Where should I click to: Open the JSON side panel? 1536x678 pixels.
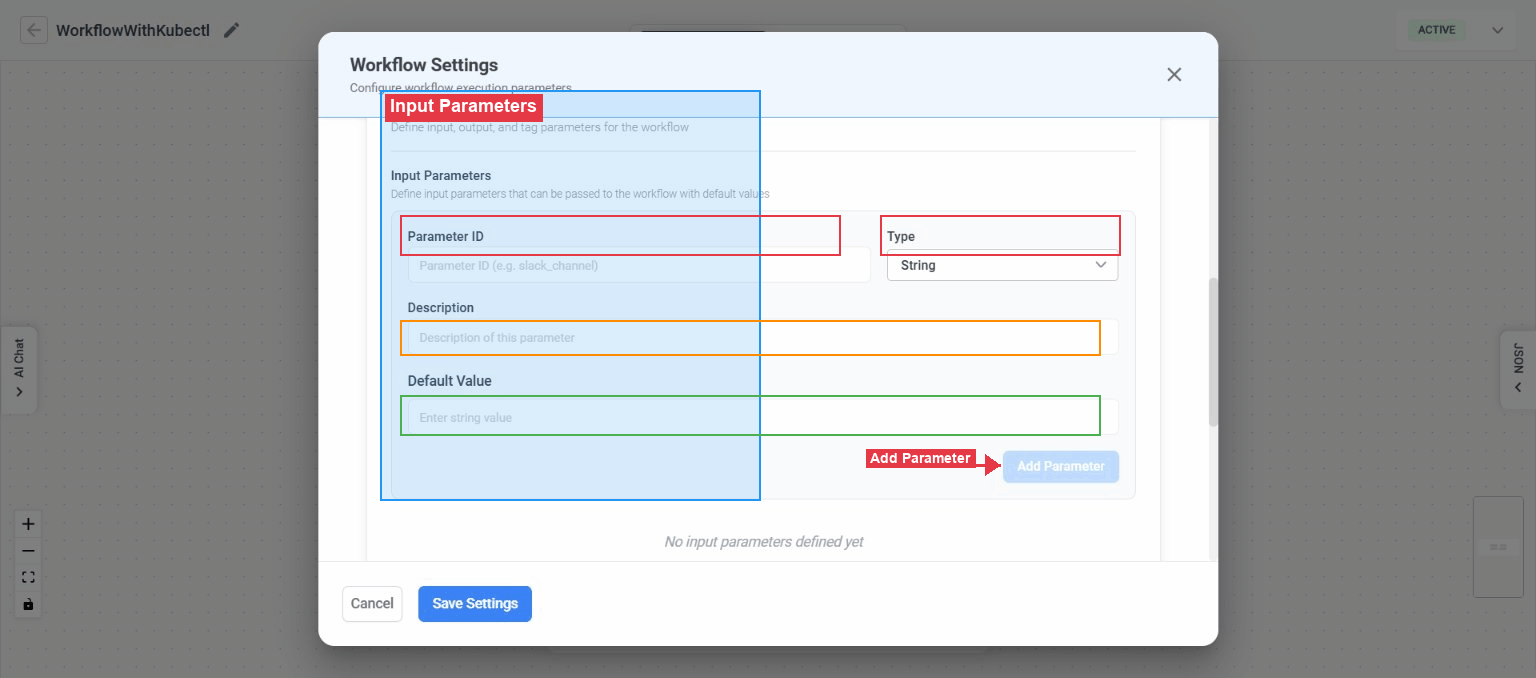pos(1518,370)
